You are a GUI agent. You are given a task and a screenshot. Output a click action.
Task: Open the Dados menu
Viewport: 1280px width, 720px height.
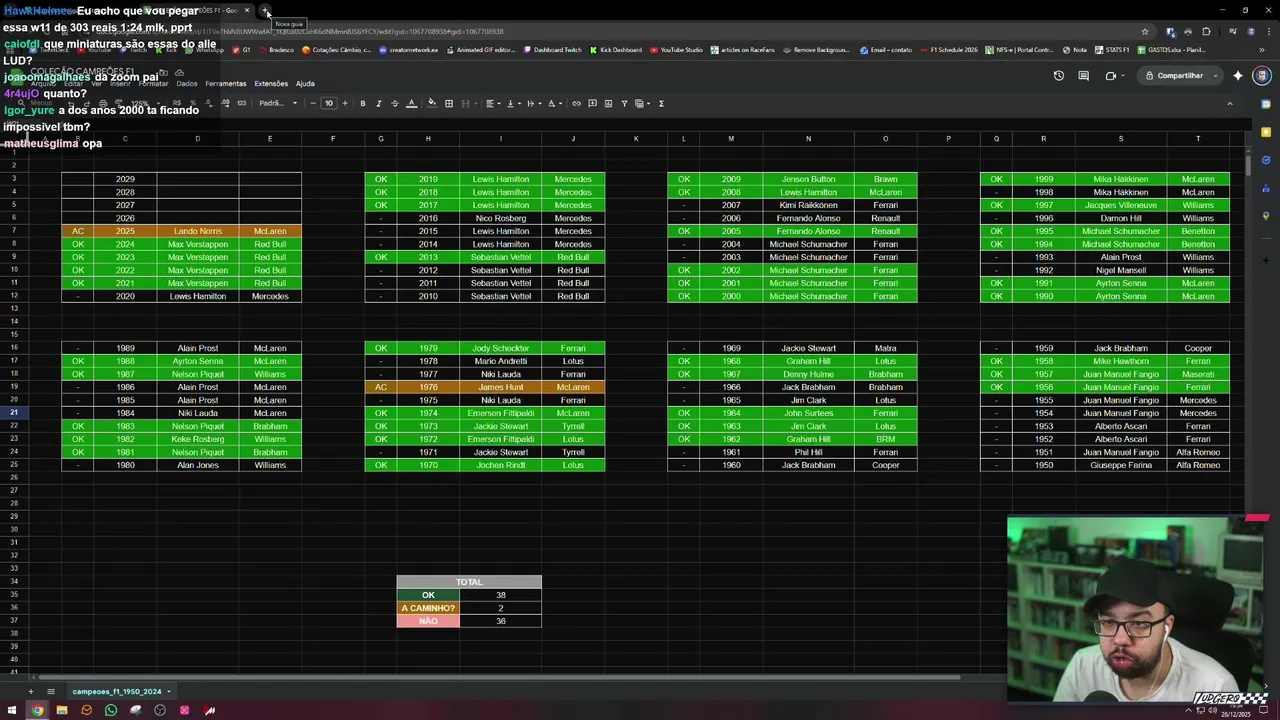[187, 84]
